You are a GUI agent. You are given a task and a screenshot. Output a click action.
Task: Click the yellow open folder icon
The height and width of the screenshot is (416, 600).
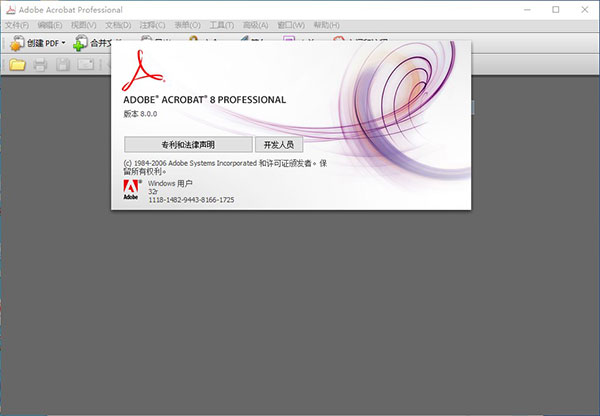[x=17, y=65]
